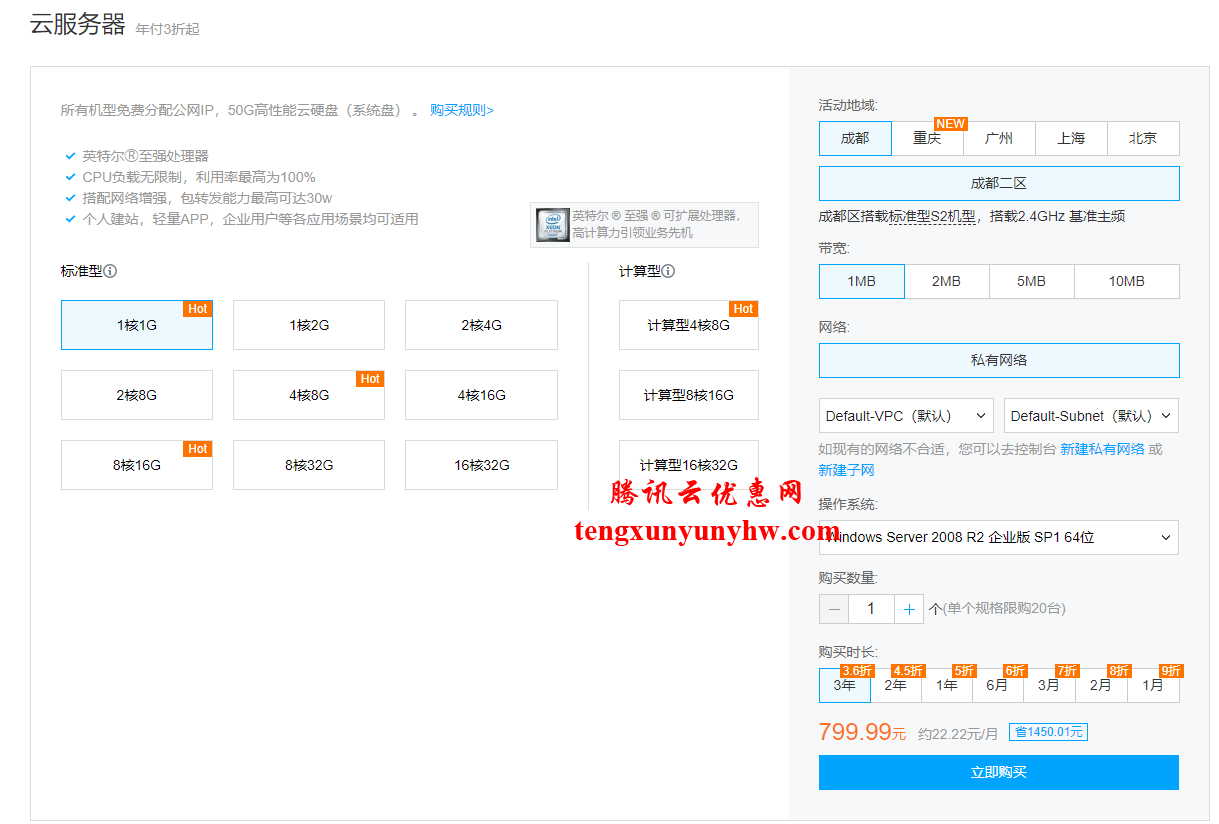Click the 799.99元 price text

coord(862,732)
